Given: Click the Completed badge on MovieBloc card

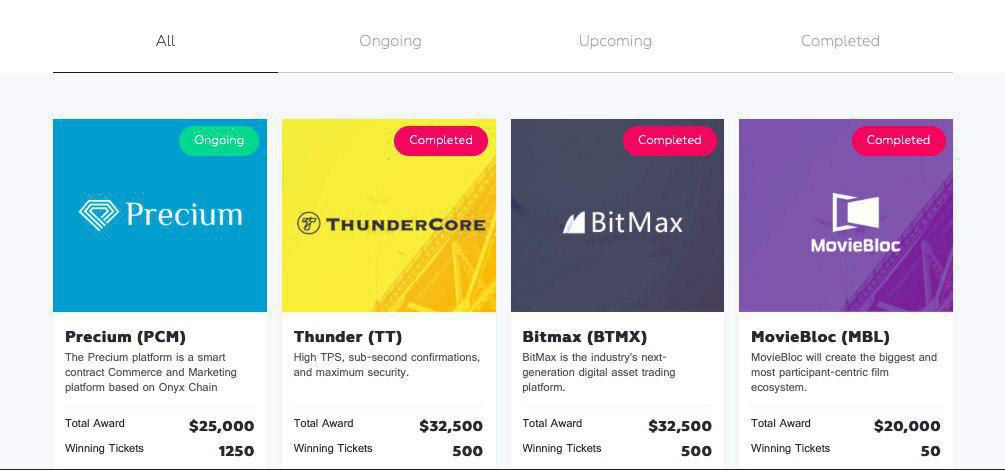Looking at the screenshot, I should (898, 140).
